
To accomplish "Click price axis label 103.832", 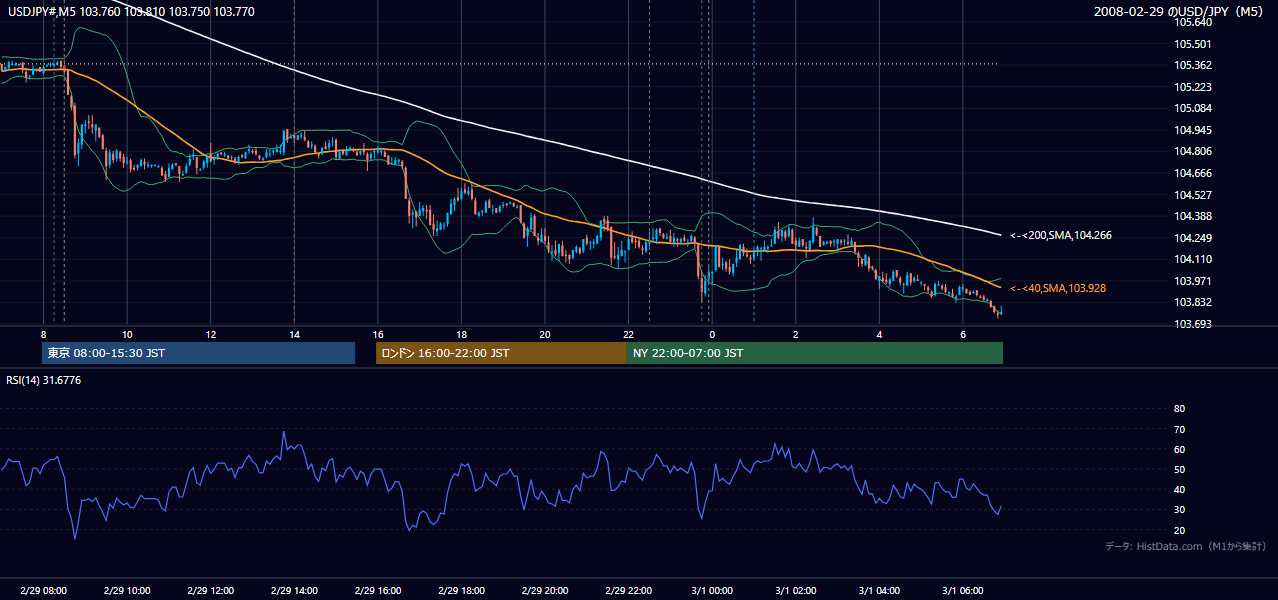I will coord(1193,303).
